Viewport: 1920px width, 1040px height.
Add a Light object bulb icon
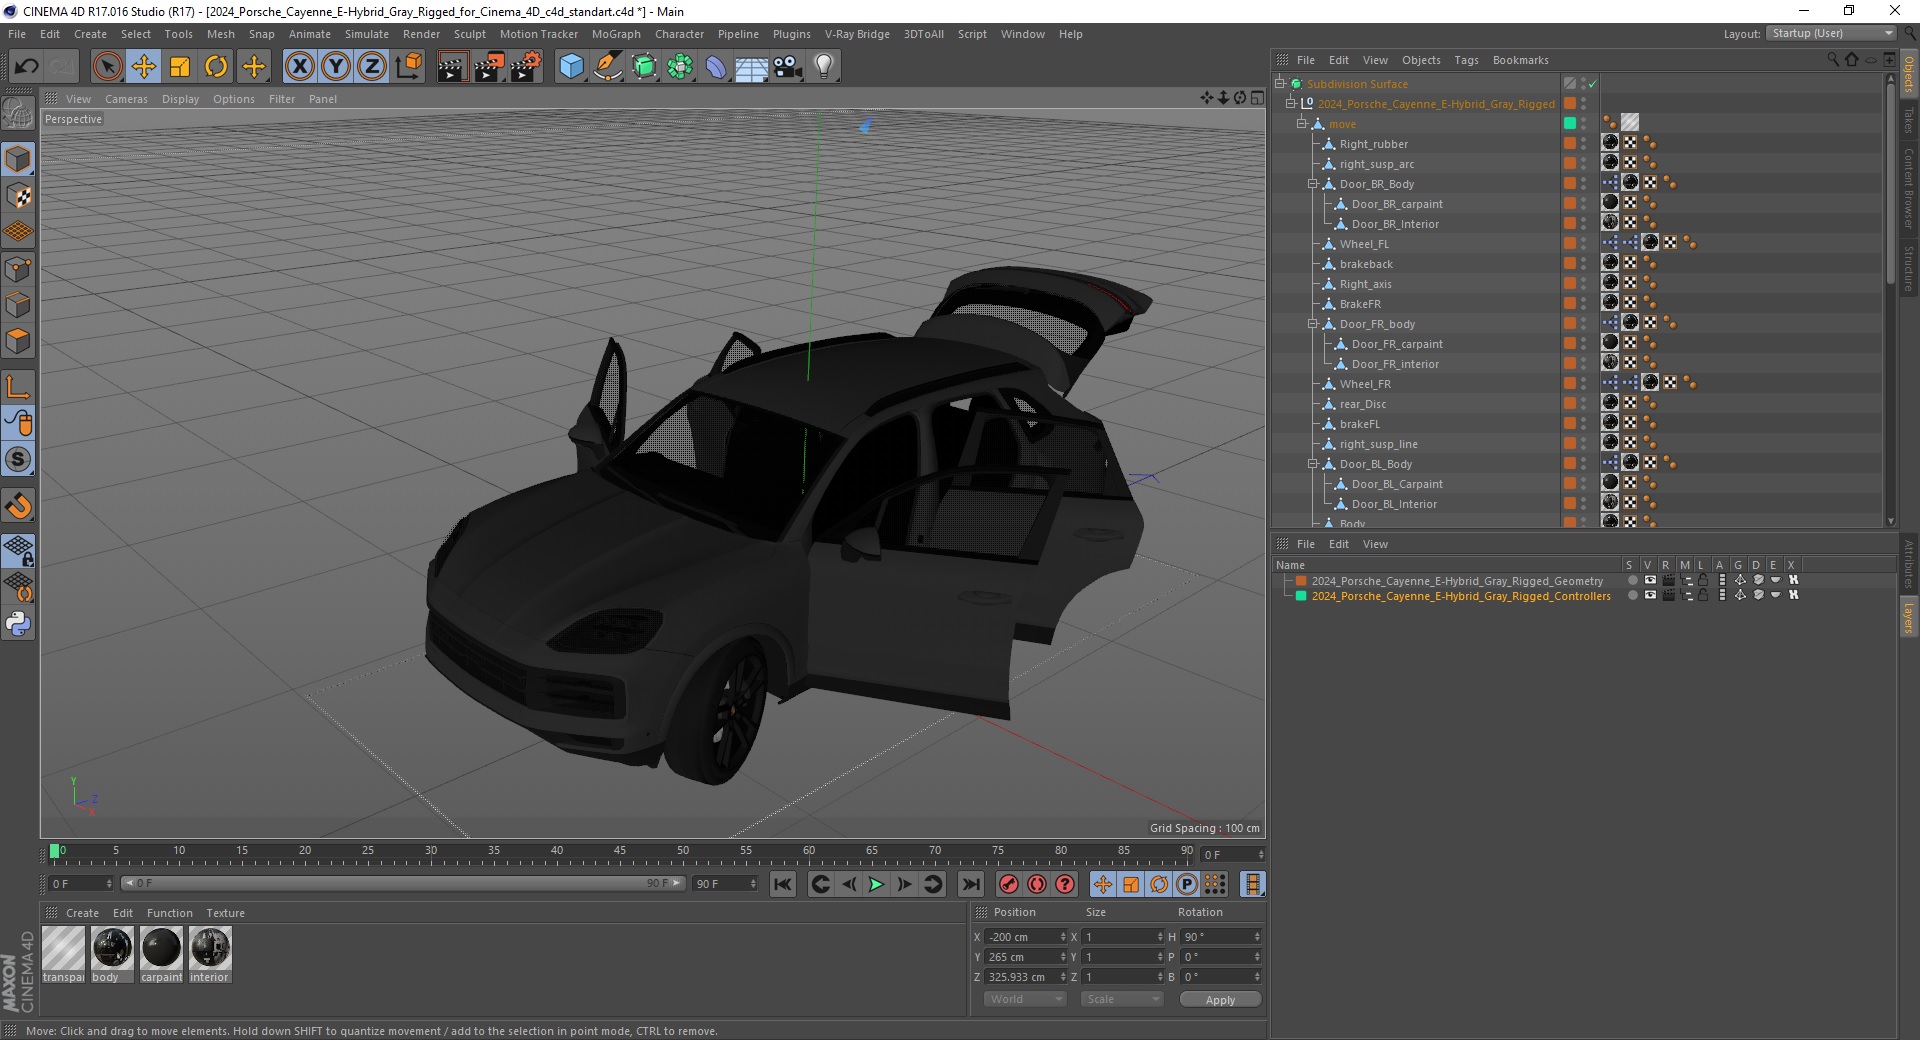pyautogui.click(x=824, y=67)
